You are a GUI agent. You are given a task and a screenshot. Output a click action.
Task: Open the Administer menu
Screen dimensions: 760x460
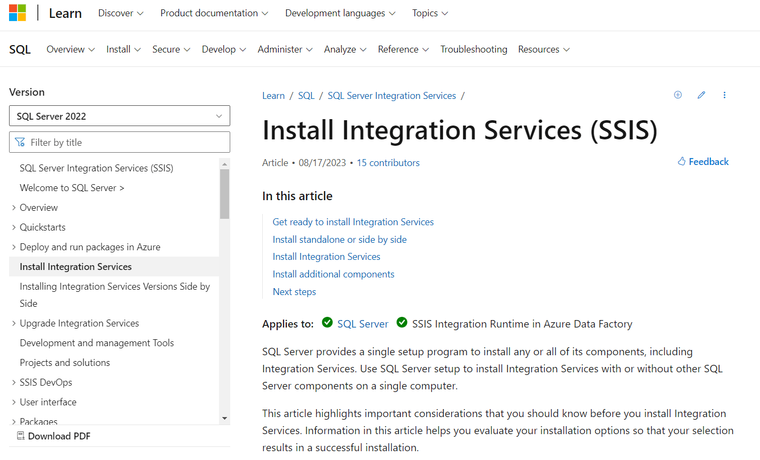tap(285, 49)
